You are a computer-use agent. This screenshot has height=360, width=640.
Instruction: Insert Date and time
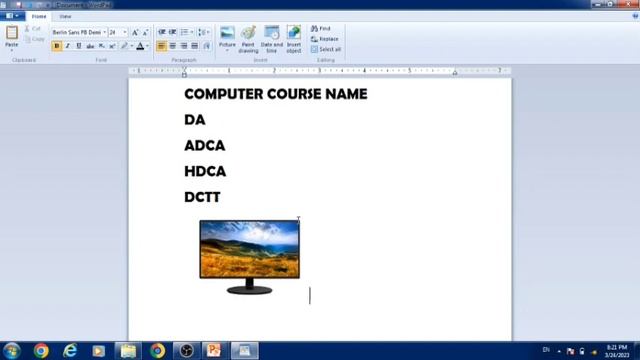[271, 39]
